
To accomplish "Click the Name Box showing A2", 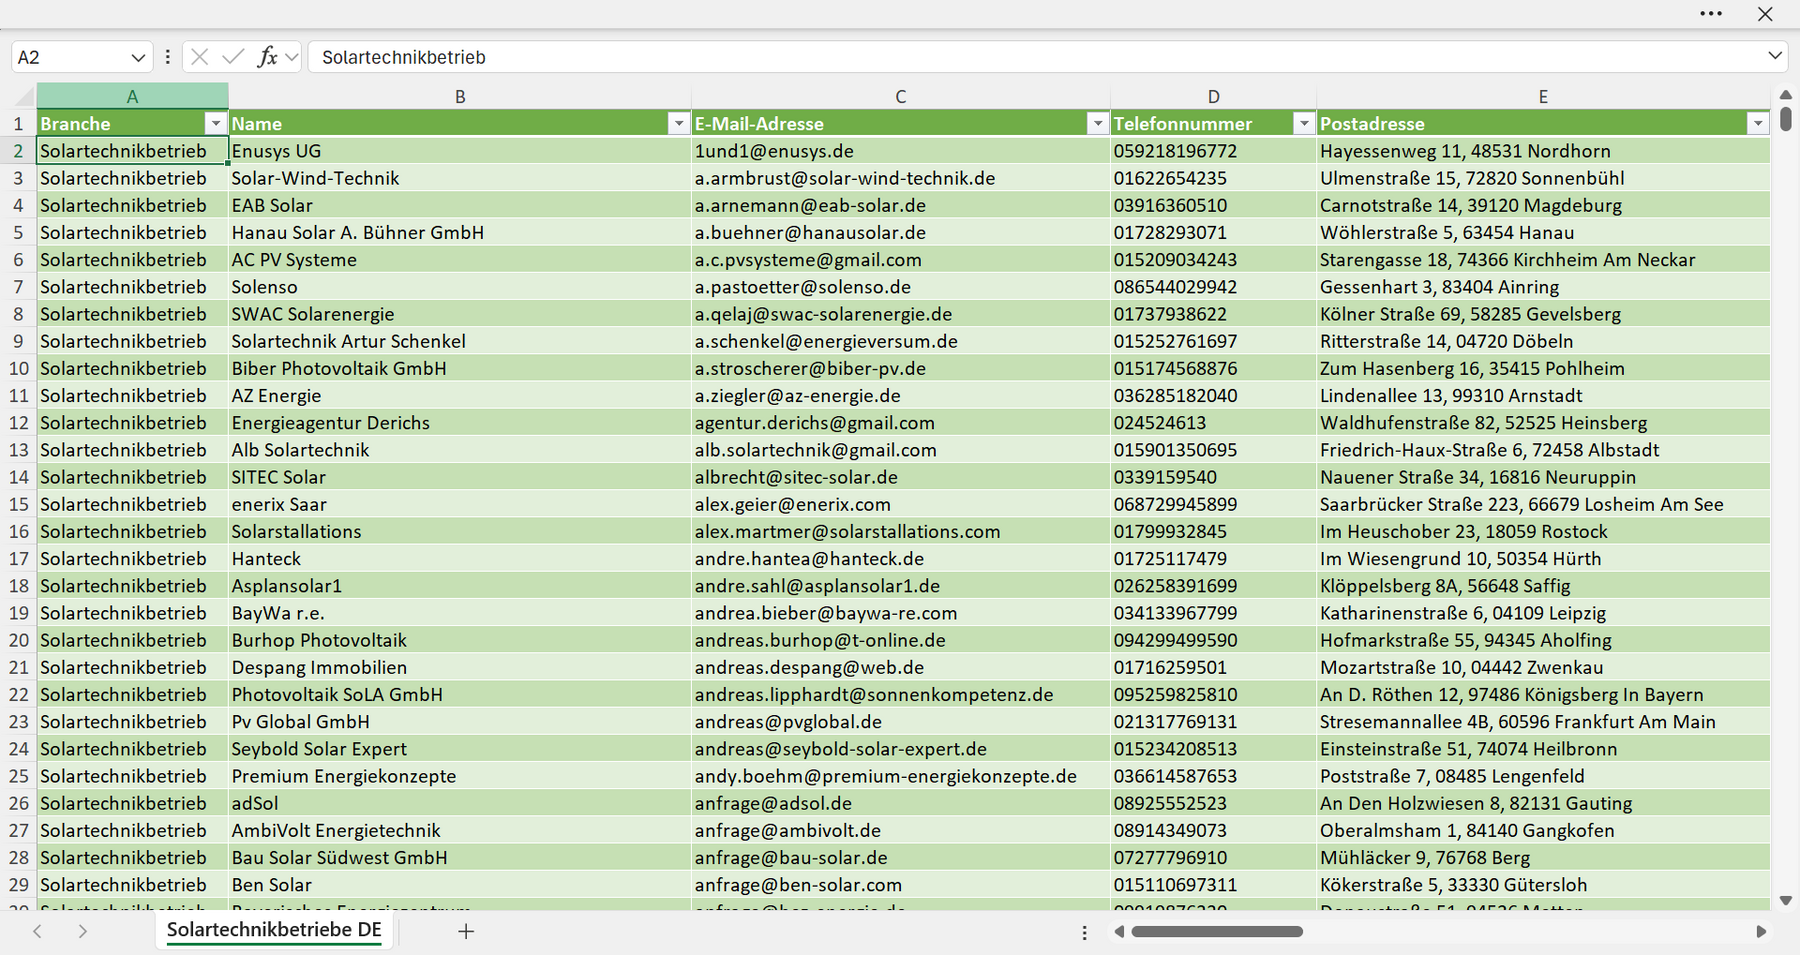I will click(70, 57).
